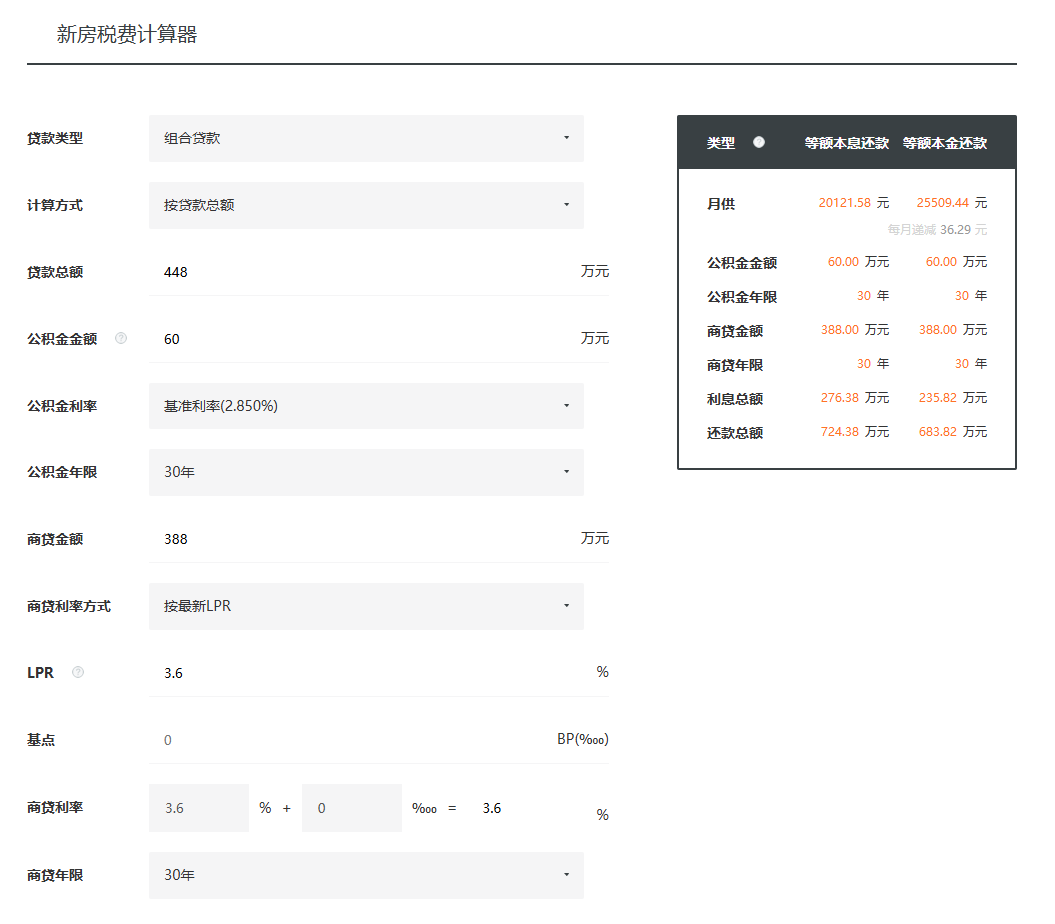Click the 贷款总额 input field showing 448

360,272
